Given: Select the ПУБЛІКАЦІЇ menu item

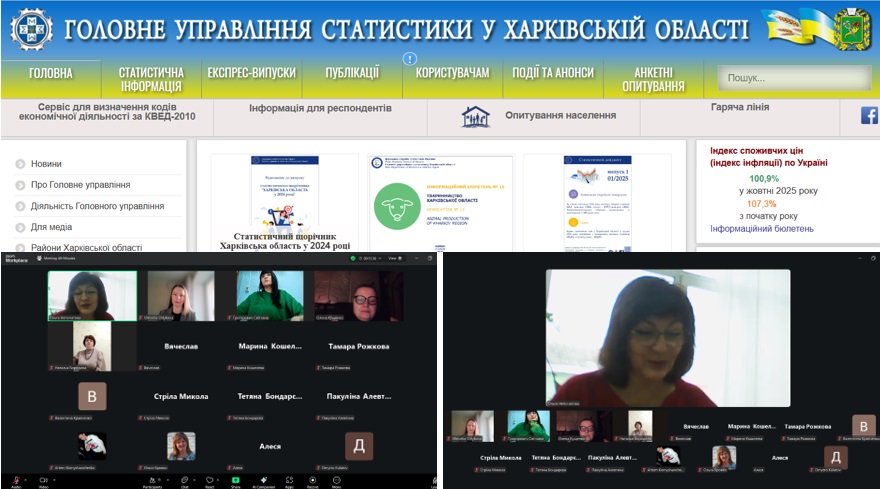Looking at the screenshot, I should [352, 73].
